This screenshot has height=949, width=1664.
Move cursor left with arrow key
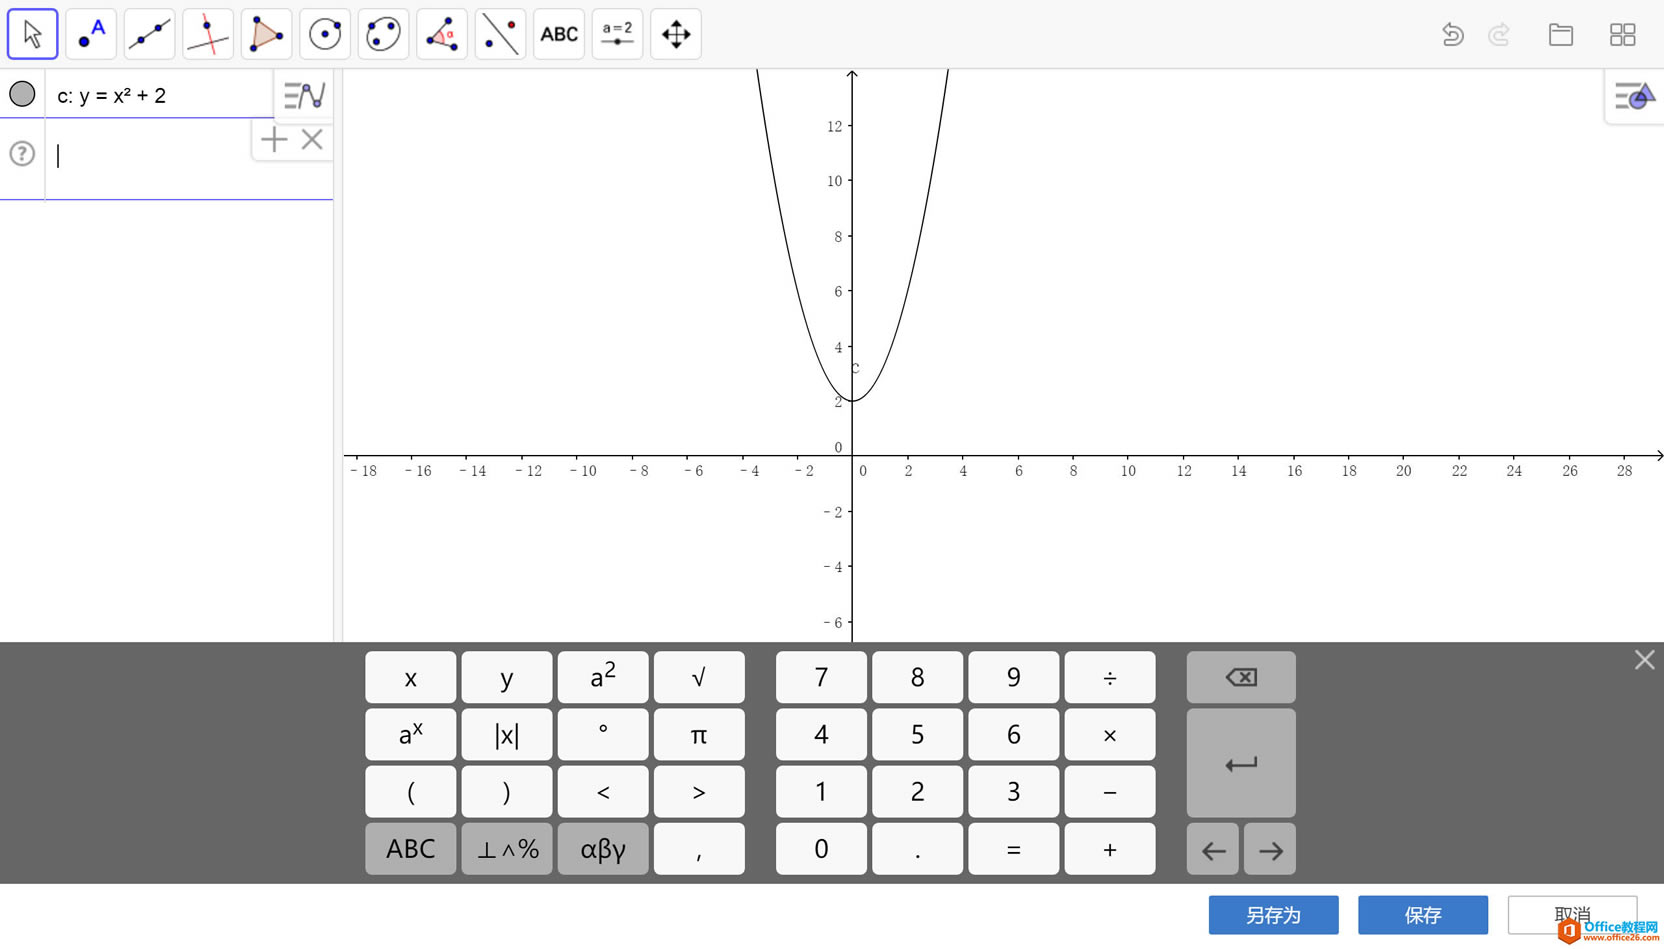1213,849
